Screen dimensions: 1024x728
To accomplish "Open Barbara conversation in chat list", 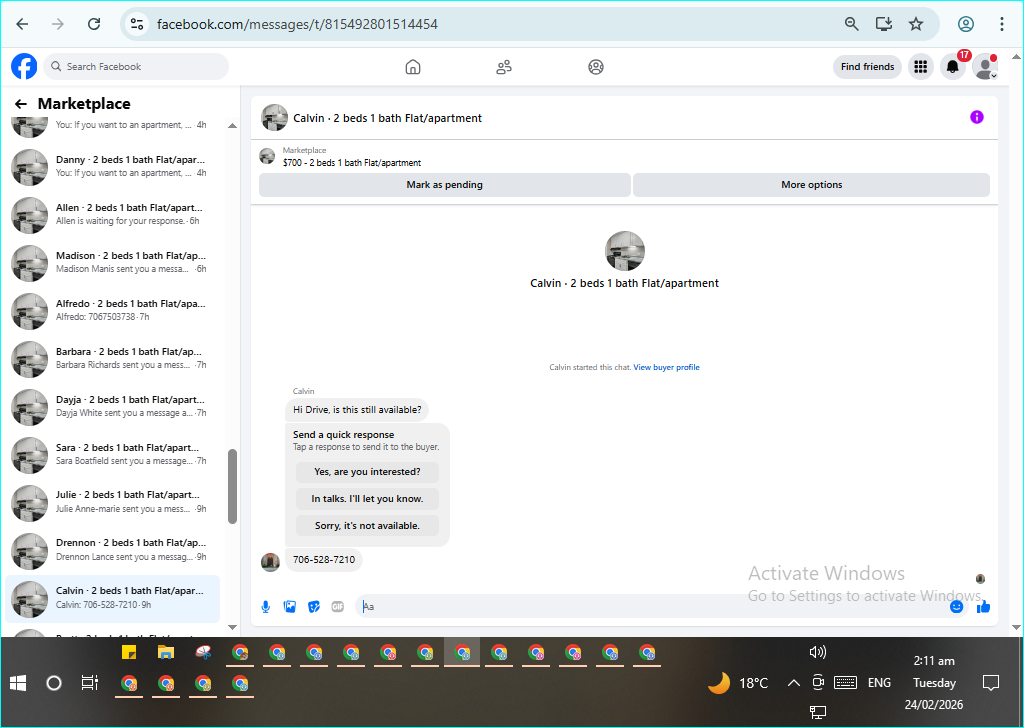I will (112, 358).
